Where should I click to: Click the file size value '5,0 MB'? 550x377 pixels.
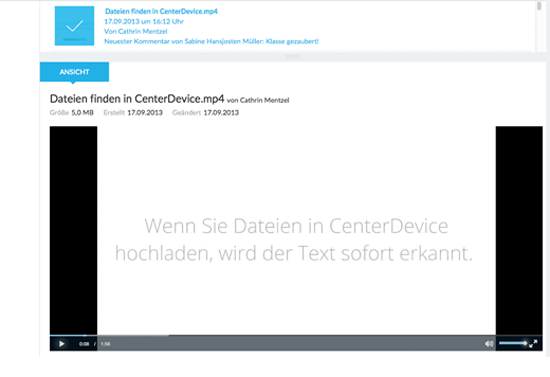tap(82, 113)
